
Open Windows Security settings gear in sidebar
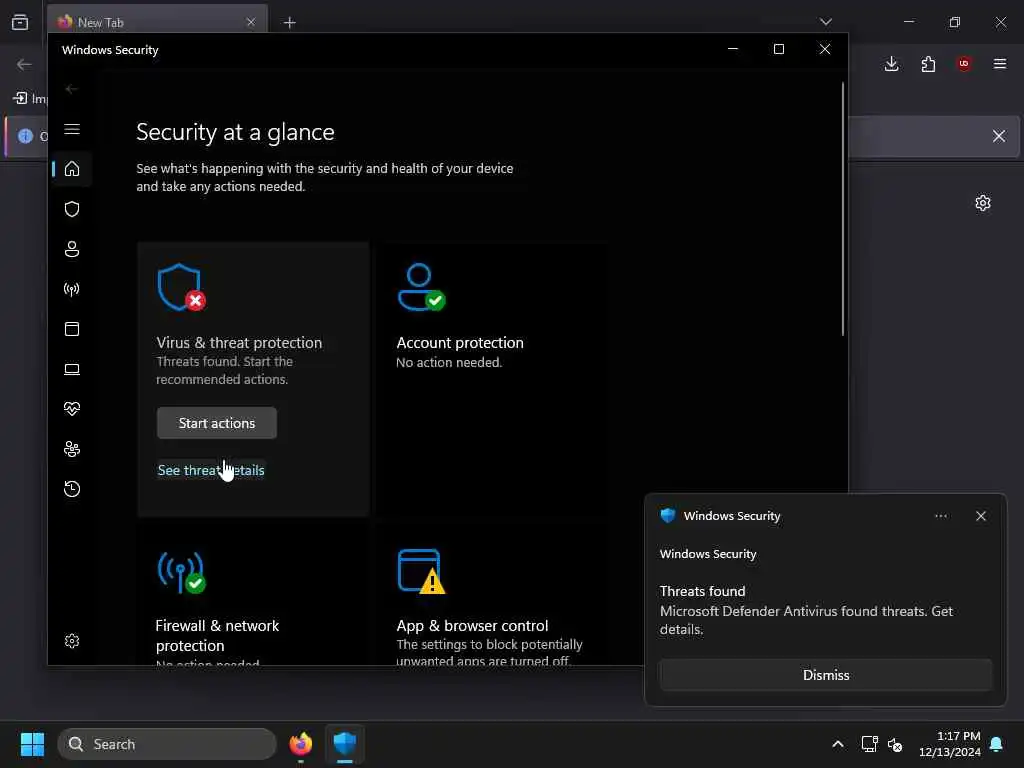pos(72,641)
